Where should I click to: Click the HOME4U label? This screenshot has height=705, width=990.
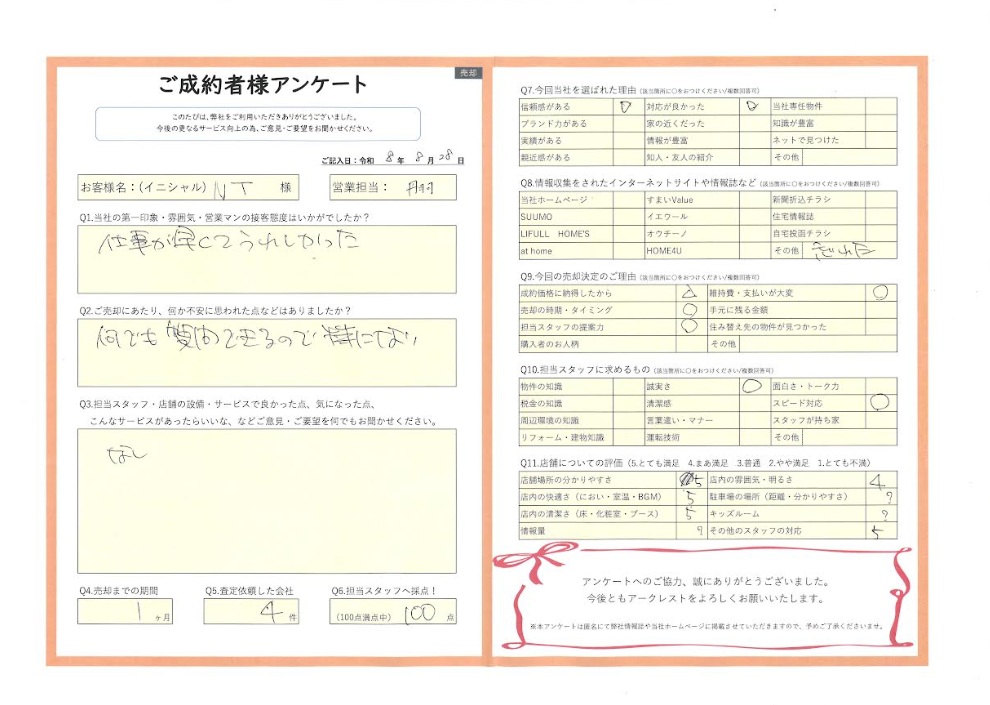pos(664,251)
